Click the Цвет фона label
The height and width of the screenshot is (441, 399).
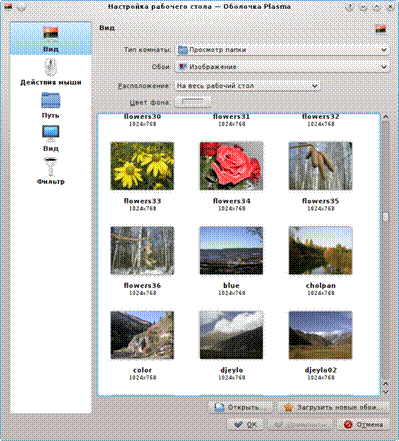coord(150,102)
